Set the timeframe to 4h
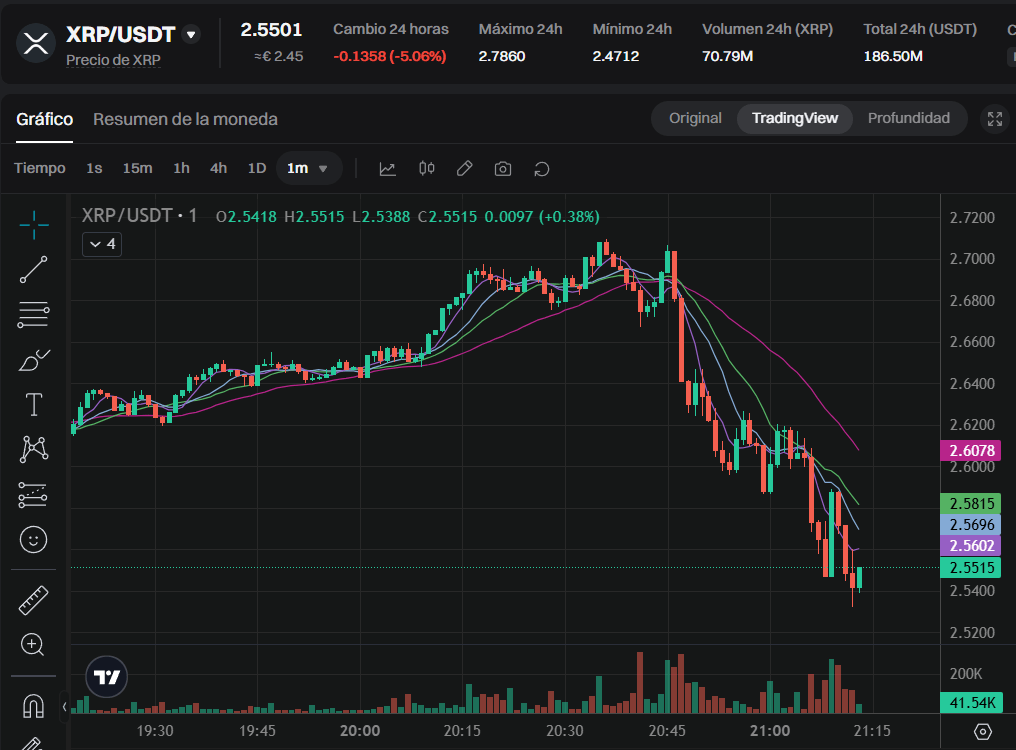 pyautogui.click(x=218, y=169)
